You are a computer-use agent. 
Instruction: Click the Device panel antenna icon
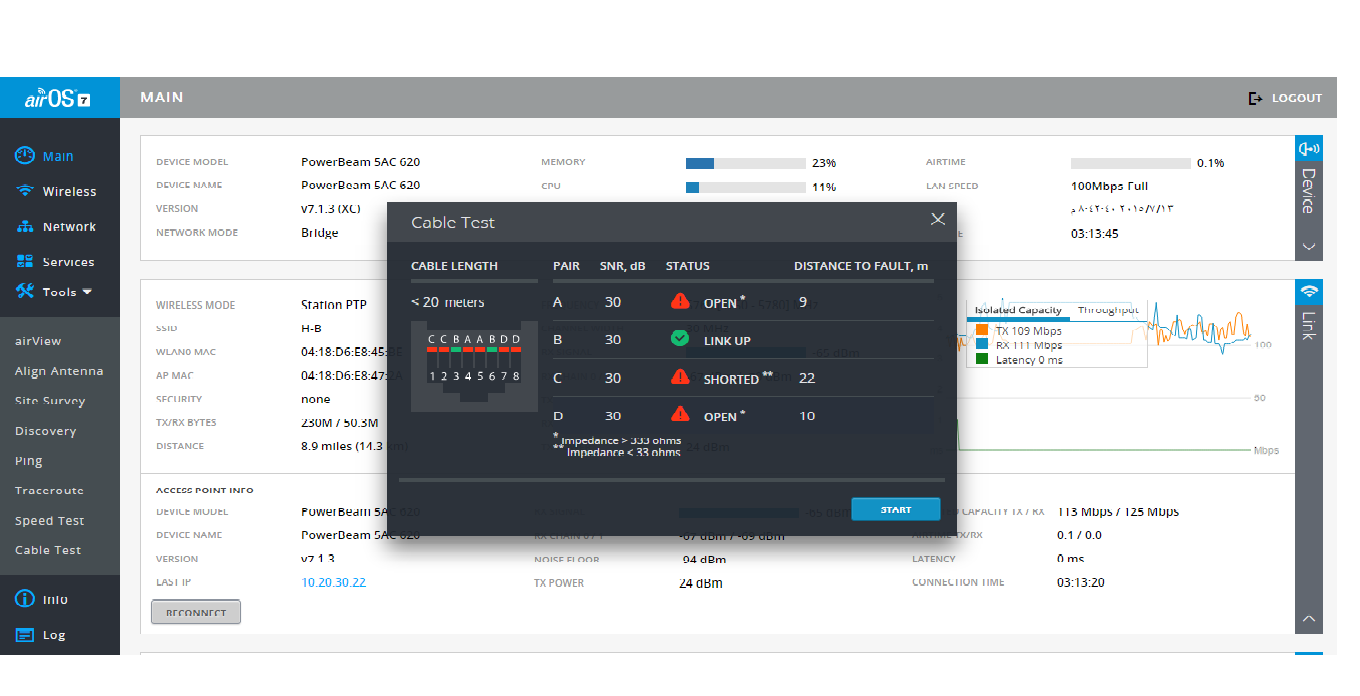[1308, 149]
